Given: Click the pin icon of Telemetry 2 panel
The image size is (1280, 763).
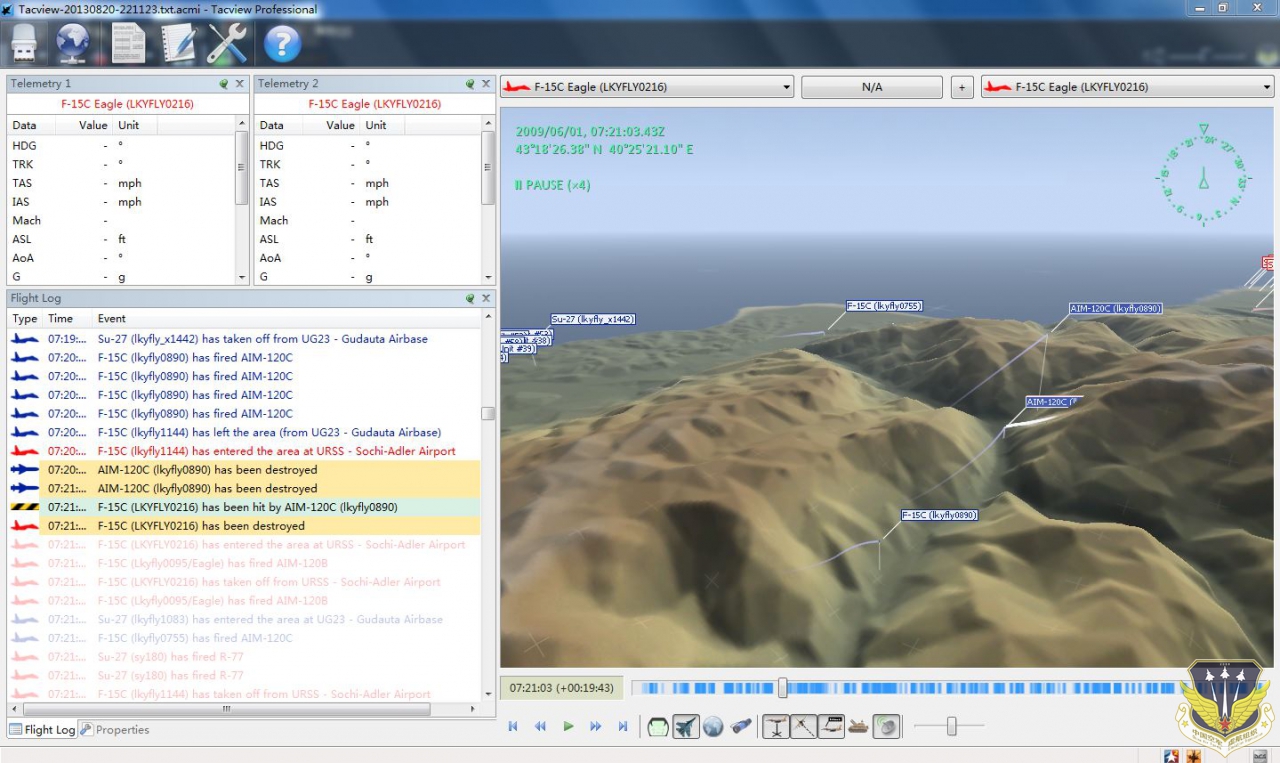Looking at the screenshot, I should [470, 84].
